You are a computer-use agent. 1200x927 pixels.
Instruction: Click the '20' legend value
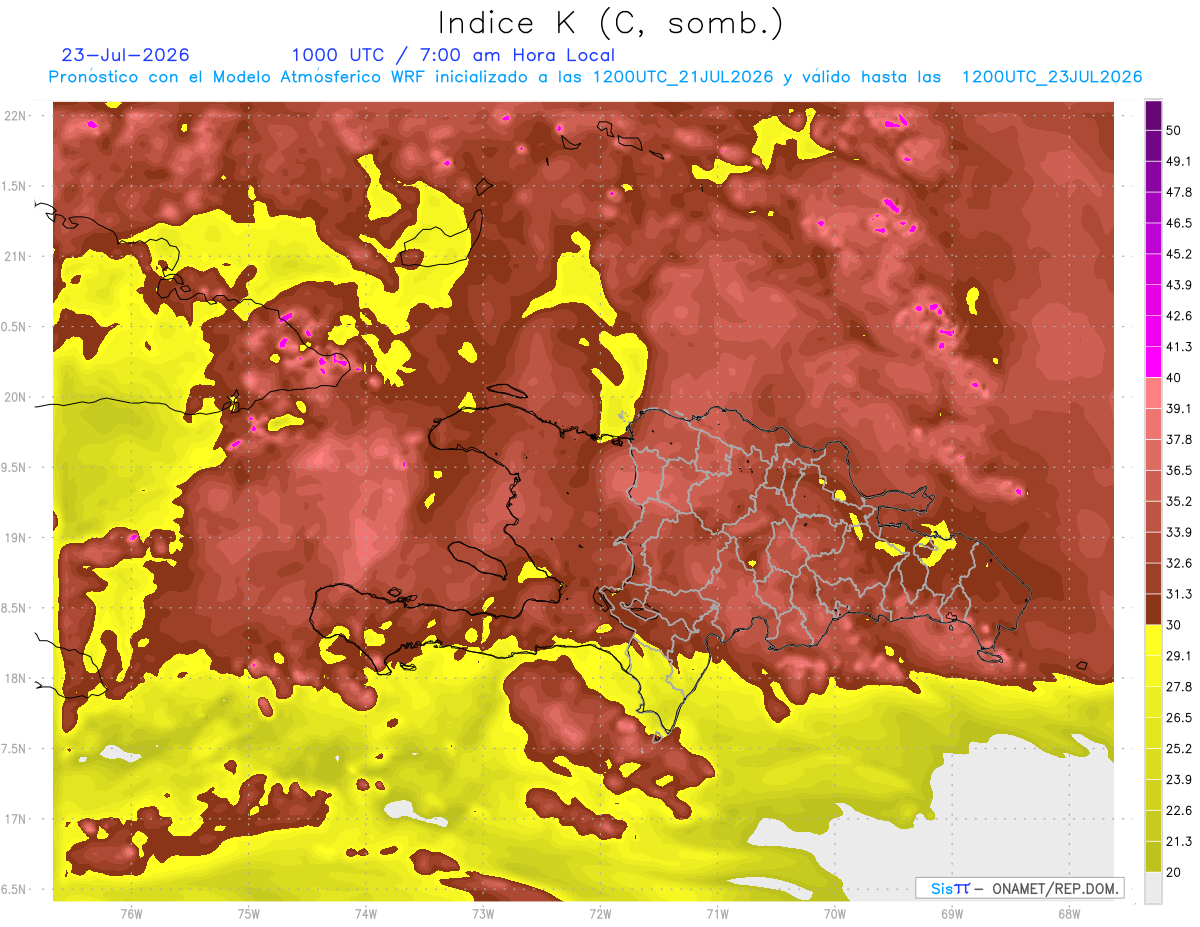(1173, 873)
